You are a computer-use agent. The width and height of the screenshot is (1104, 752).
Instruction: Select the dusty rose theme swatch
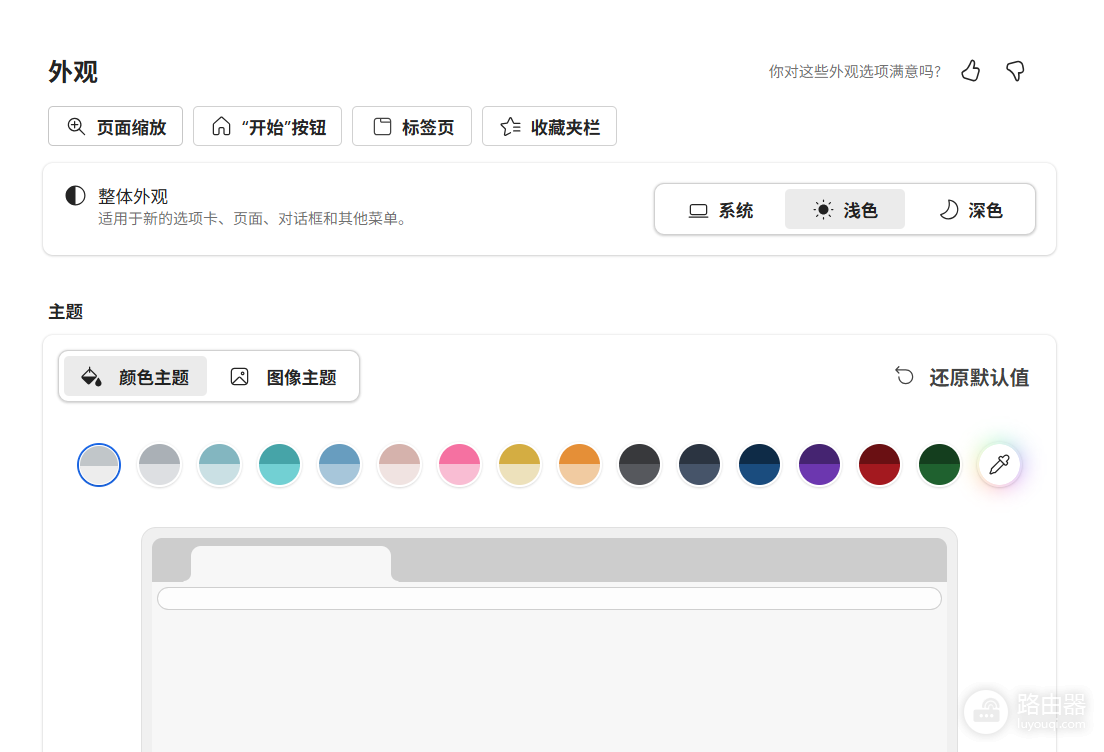(399, 465)
